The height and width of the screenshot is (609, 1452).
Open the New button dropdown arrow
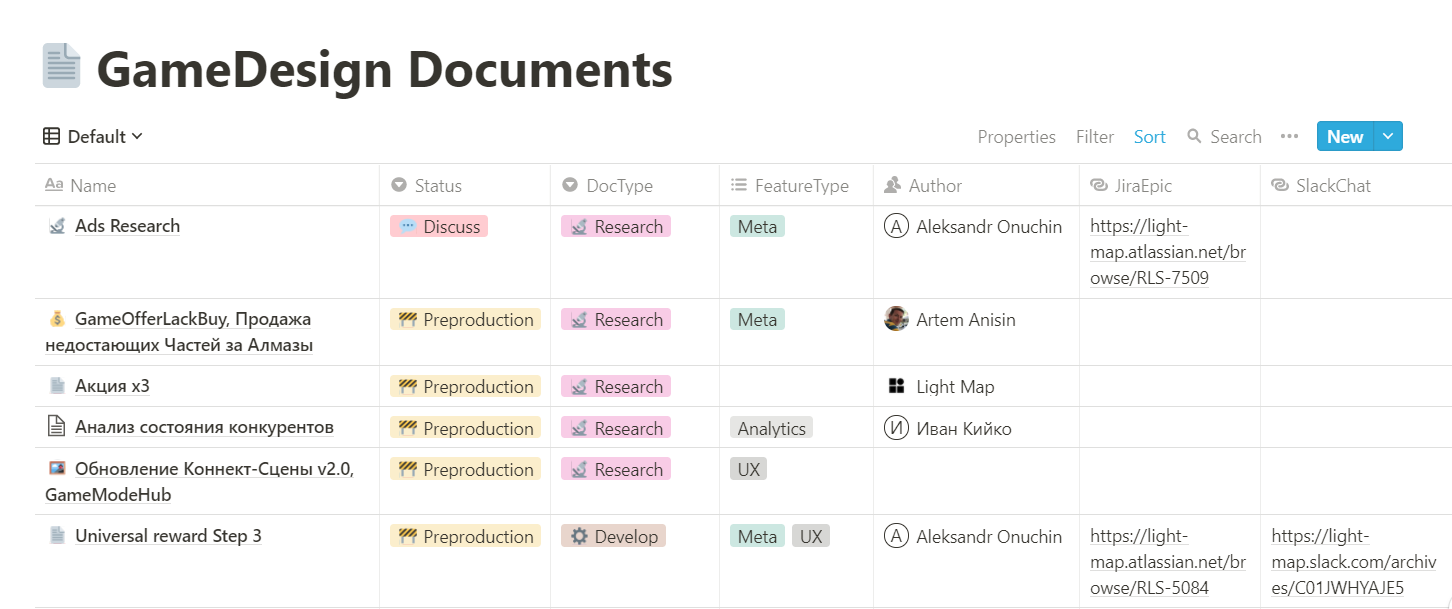[1388, 137]
